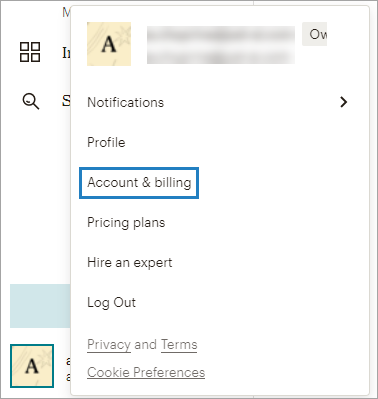
Task: Click the four-square grid icon in sidebar
Action: coord(30,52)
